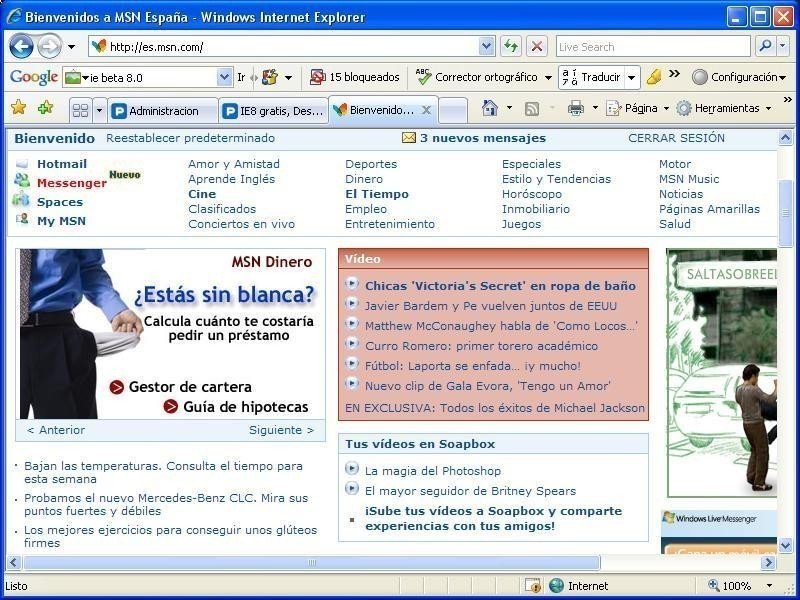Open the tab list dropdown arrow
Image resolution: width=800 pixels, height=600 pixels.
click(x=99, y=110)
